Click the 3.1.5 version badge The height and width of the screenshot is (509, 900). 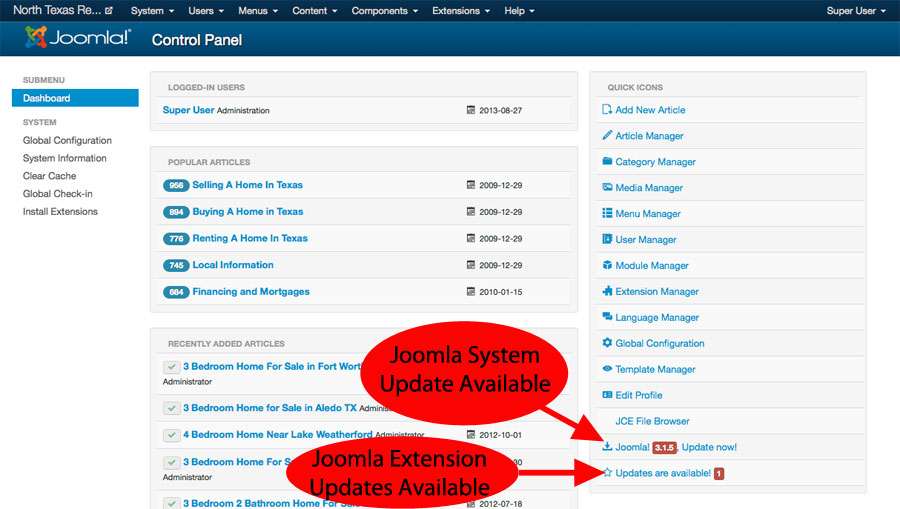[664, 448]
